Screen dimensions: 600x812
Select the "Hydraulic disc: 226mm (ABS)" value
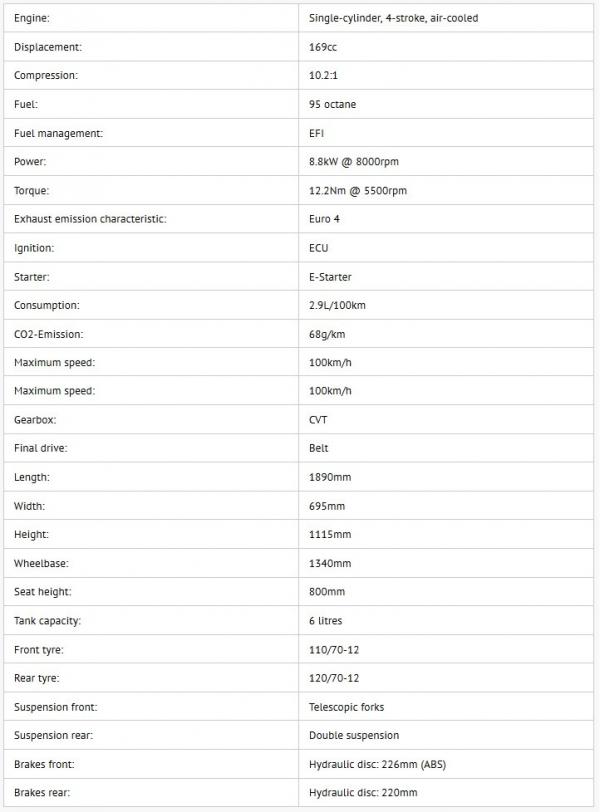[377, 764]
